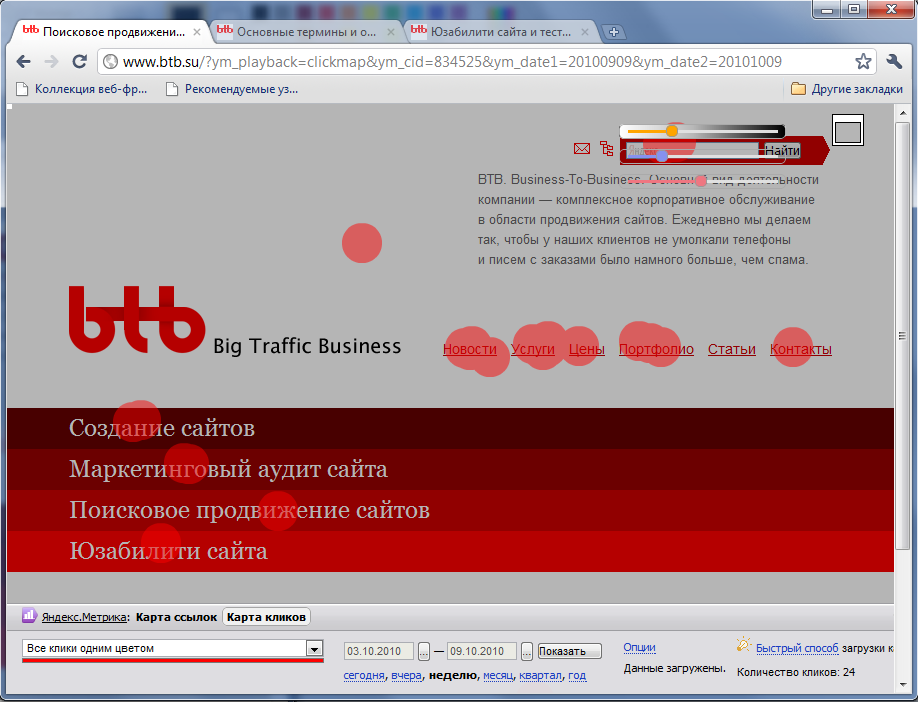Open the Опции link
Viewport: 918px width, 702px height.
tap(639, 648)
